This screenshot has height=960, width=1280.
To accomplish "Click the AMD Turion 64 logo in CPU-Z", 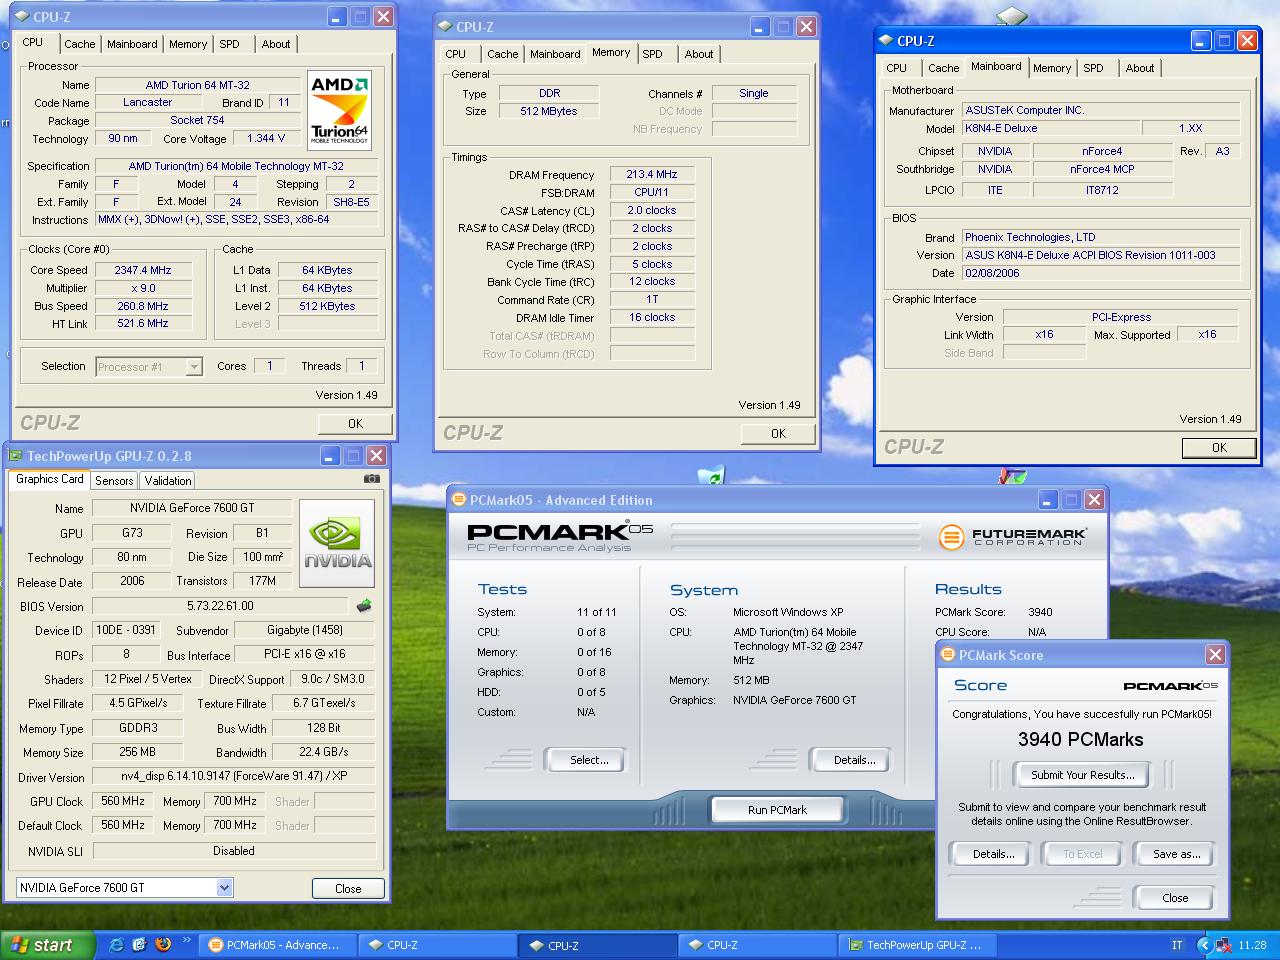I will (340, 110).
